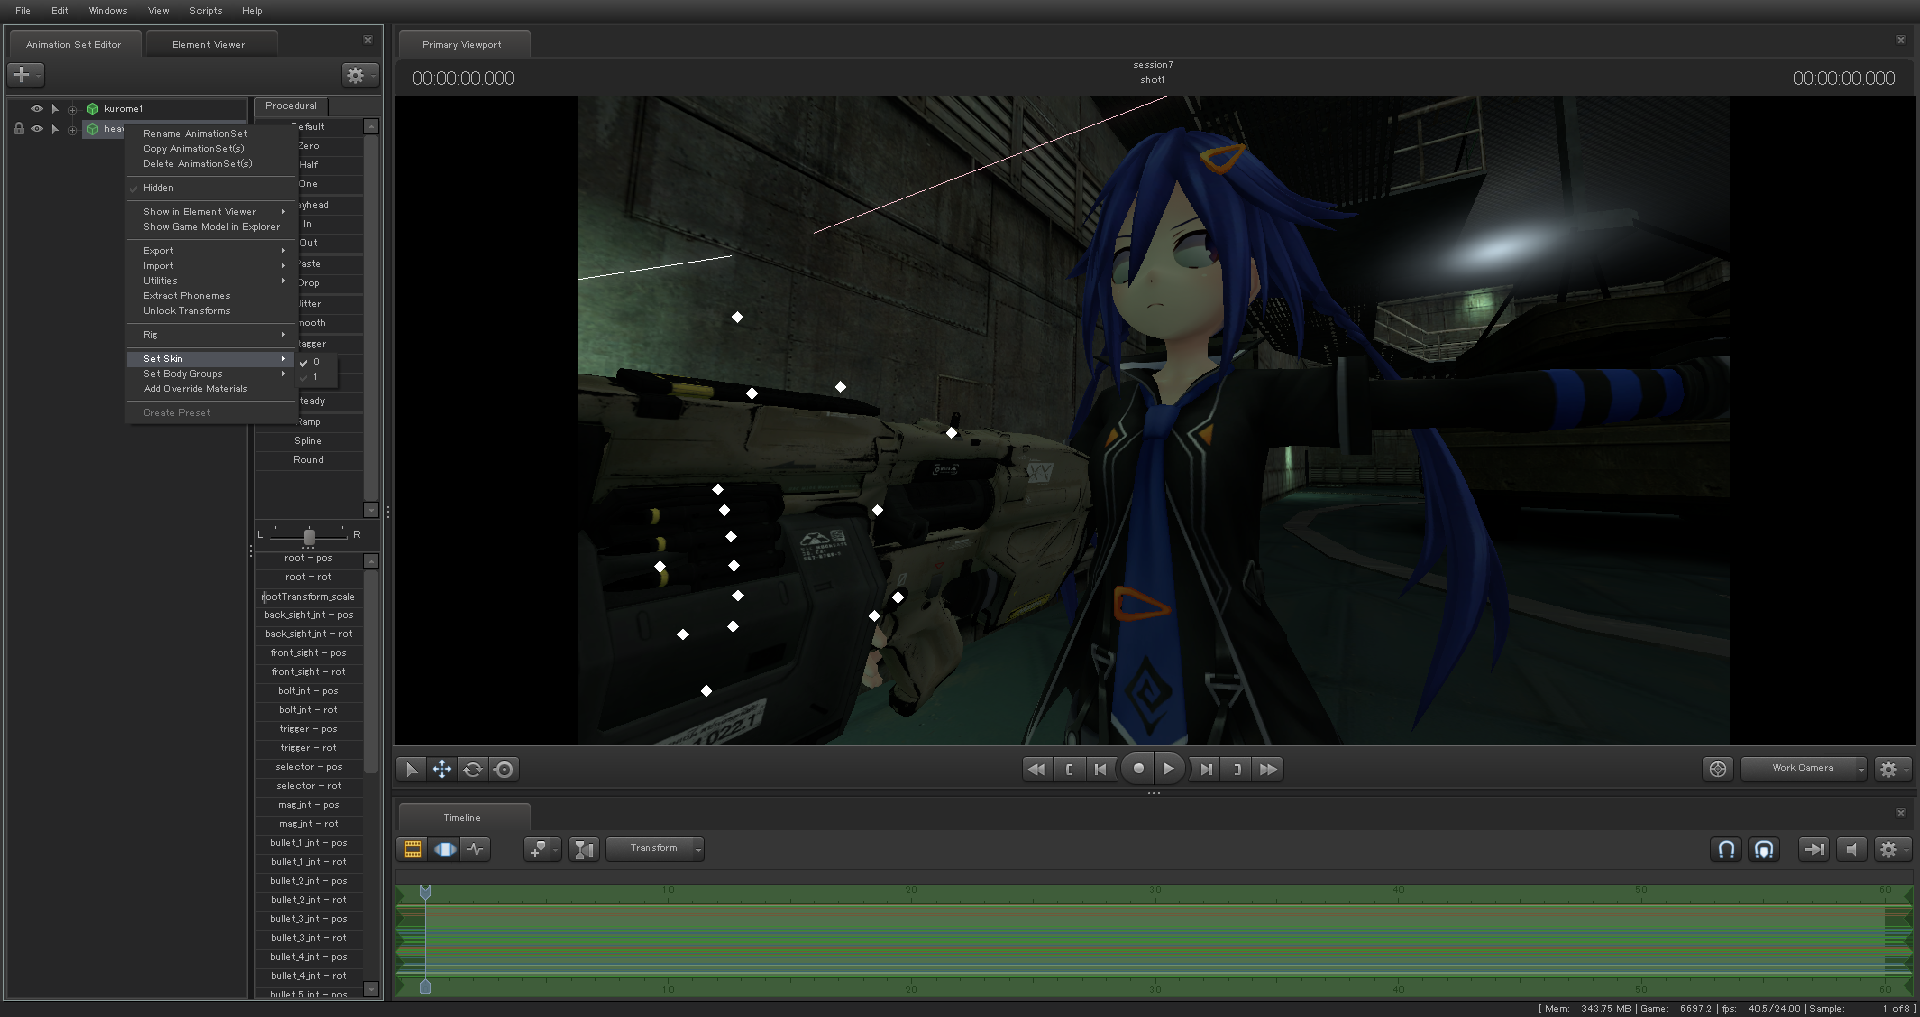Image resolution: width=1920 pixels, height=1017 pixels.
Task: Click the L/R balance slider handle
Action: pyautogui.click(x=309, y=536)
